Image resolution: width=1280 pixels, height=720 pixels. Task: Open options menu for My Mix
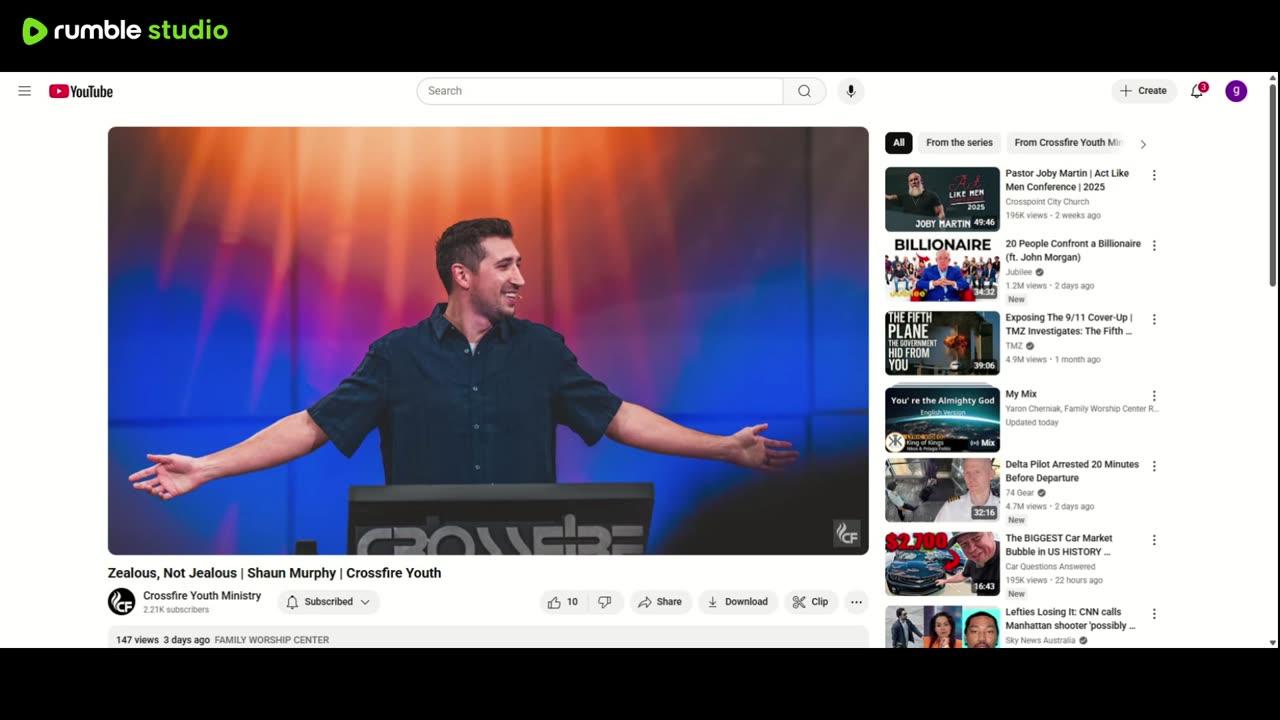pyautogui.click(x=1154, y=396)
